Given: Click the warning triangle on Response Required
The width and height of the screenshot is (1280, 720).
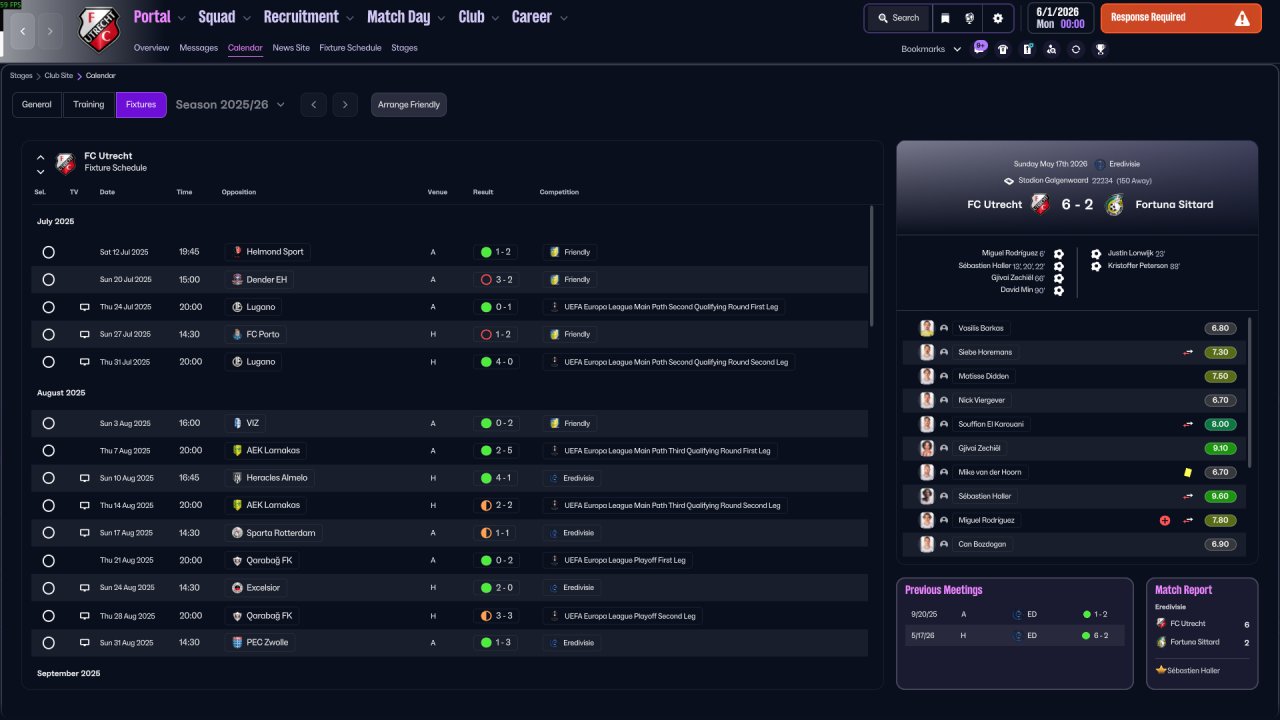Looking at the screenshot, I should point(1242,18).
